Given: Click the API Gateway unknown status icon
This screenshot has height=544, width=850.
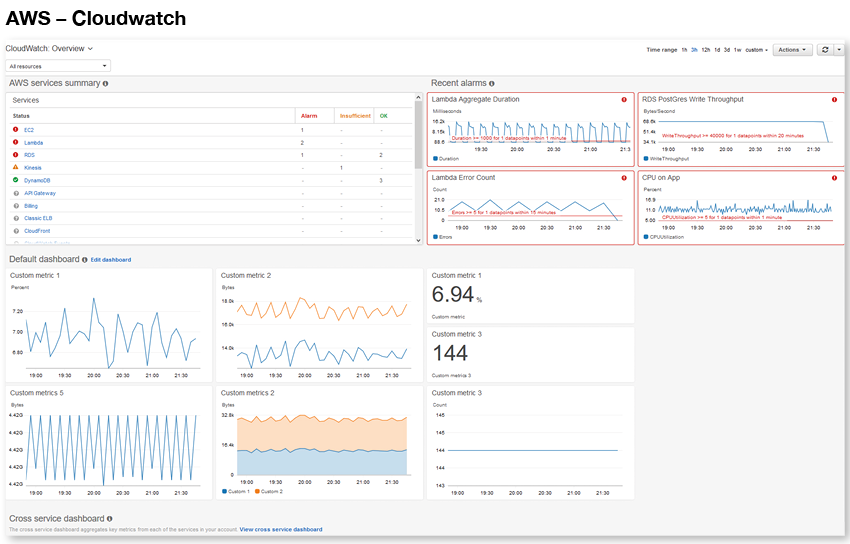Looking at the screenshot, I should [16, 193].
